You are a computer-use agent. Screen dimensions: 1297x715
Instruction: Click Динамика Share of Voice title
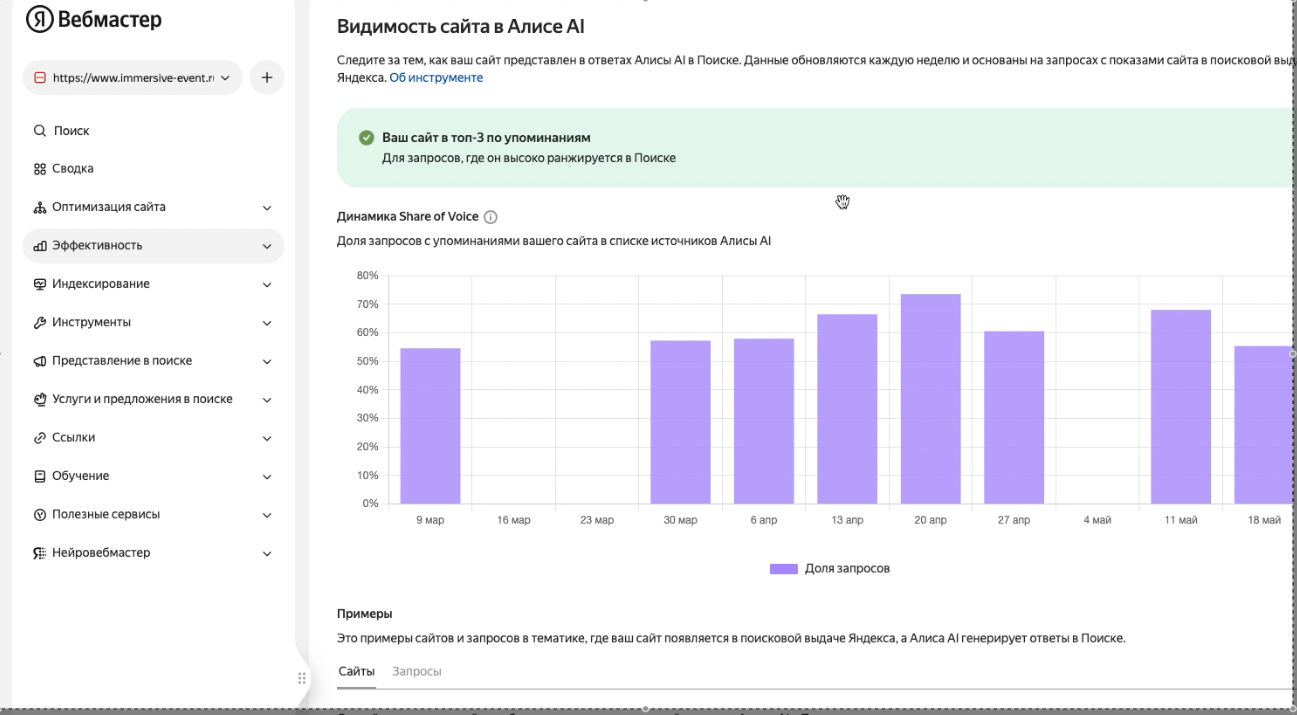click(408, 217)
